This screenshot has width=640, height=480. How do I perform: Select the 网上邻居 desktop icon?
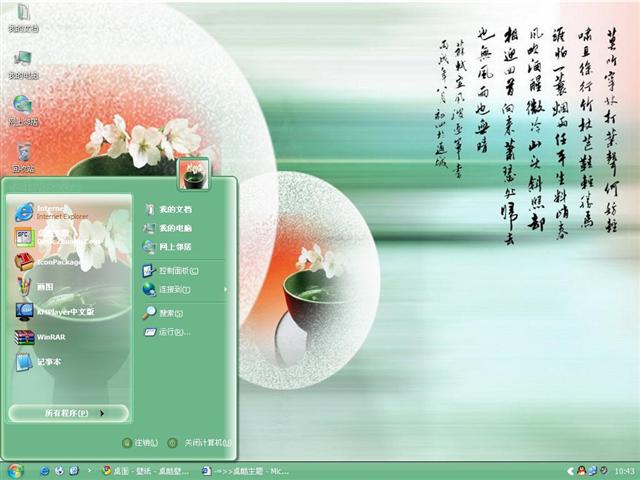point(23,111)
